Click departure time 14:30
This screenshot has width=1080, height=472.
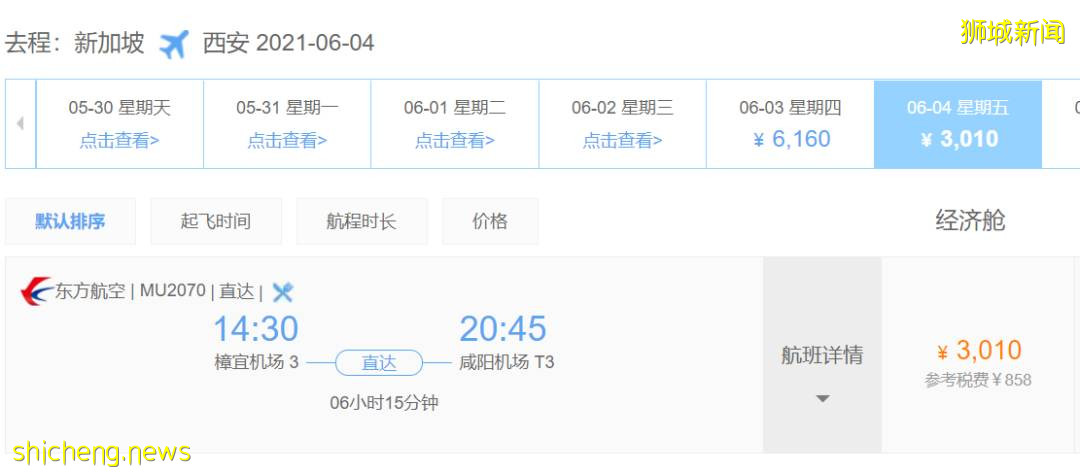(256, 329)
